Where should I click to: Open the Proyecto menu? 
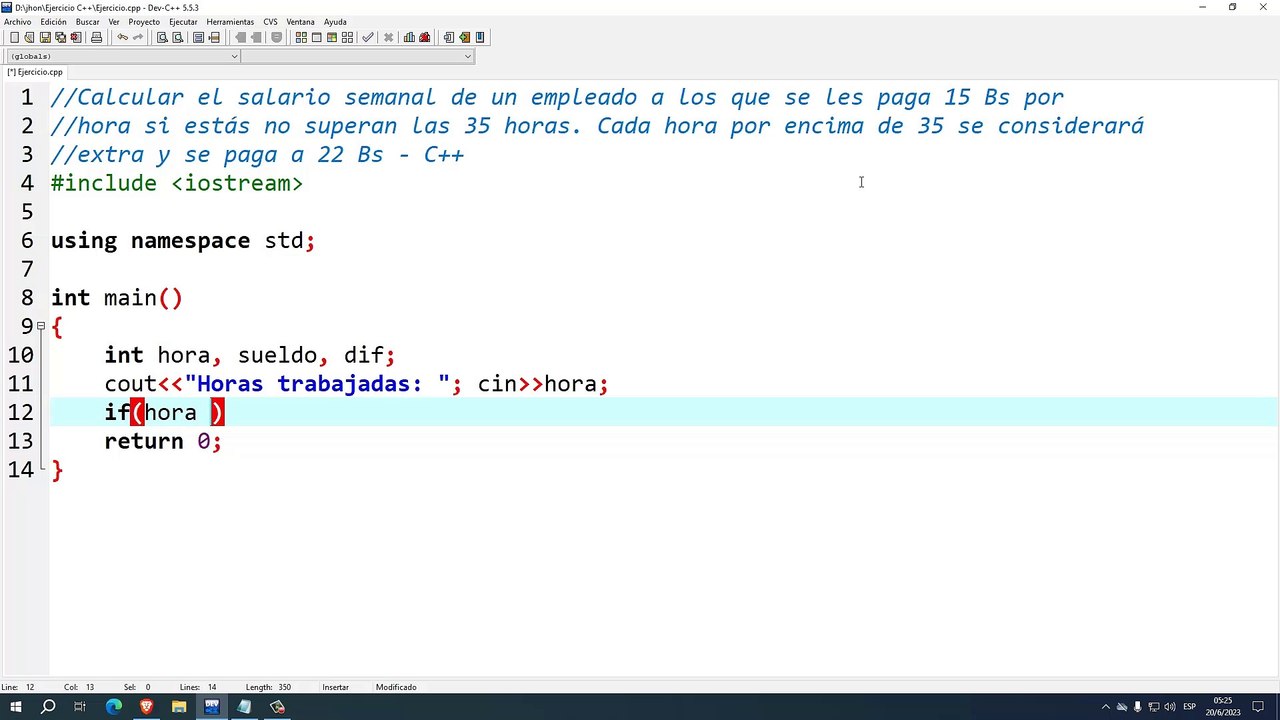tap(144, 22)
